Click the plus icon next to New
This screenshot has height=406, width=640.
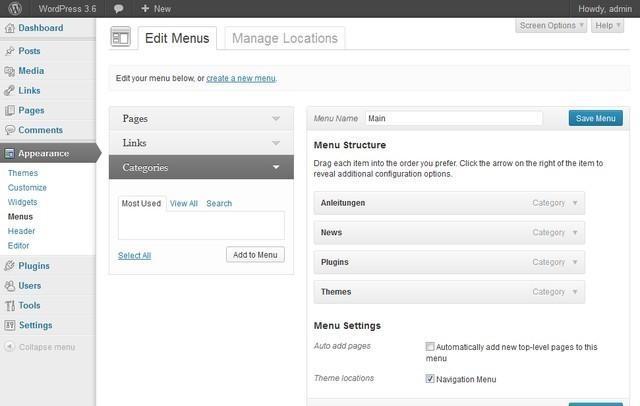tap(145, 9)
